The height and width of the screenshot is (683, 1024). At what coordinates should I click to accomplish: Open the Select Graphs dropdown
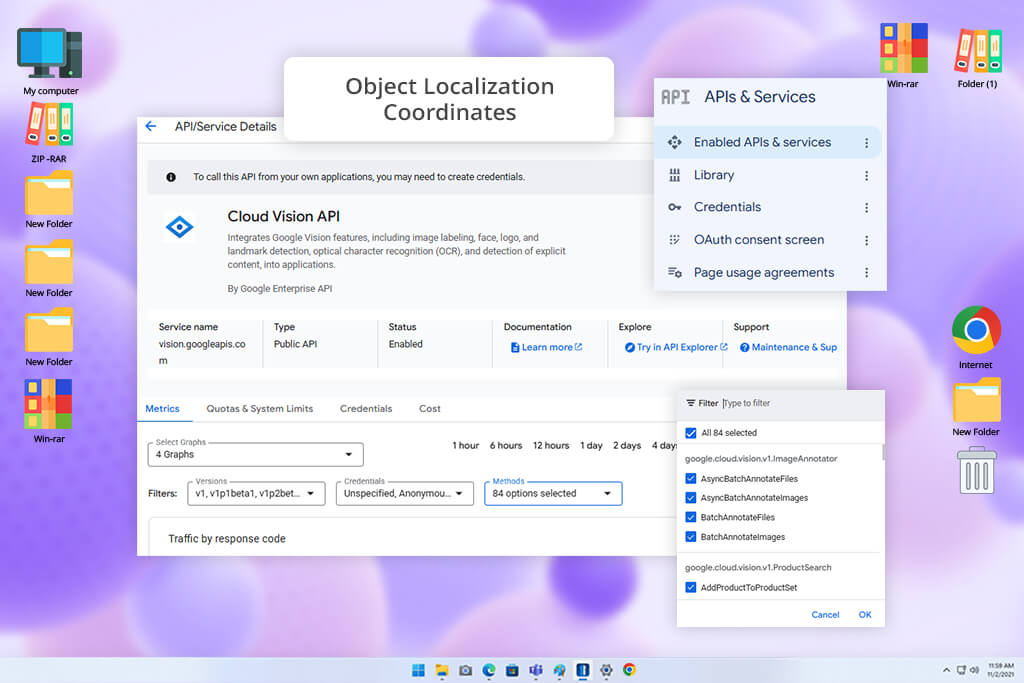point(255,454)
